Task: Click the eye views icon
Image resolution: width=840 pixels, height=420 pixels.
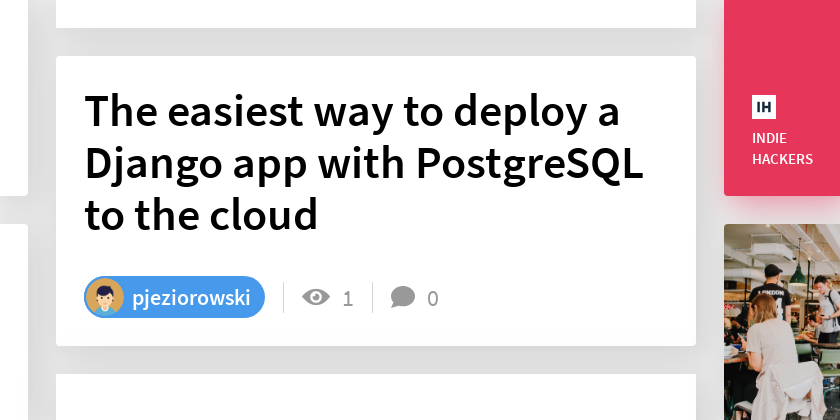Action: [316, 297]
